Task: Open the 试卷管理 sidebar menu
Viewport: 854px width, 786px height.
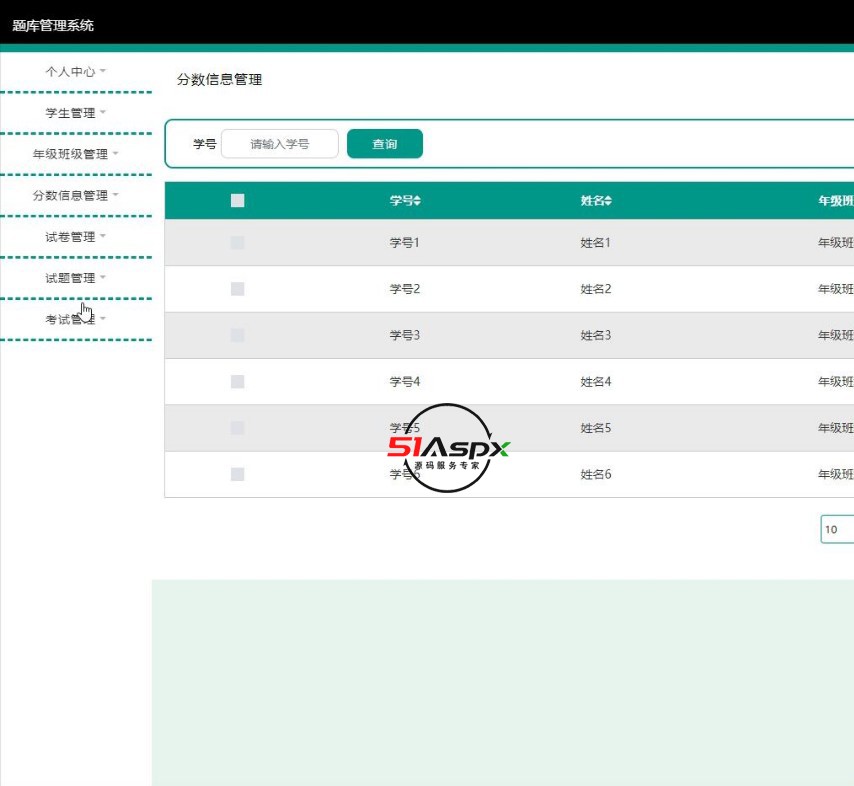Action: (x=75, y=237)
